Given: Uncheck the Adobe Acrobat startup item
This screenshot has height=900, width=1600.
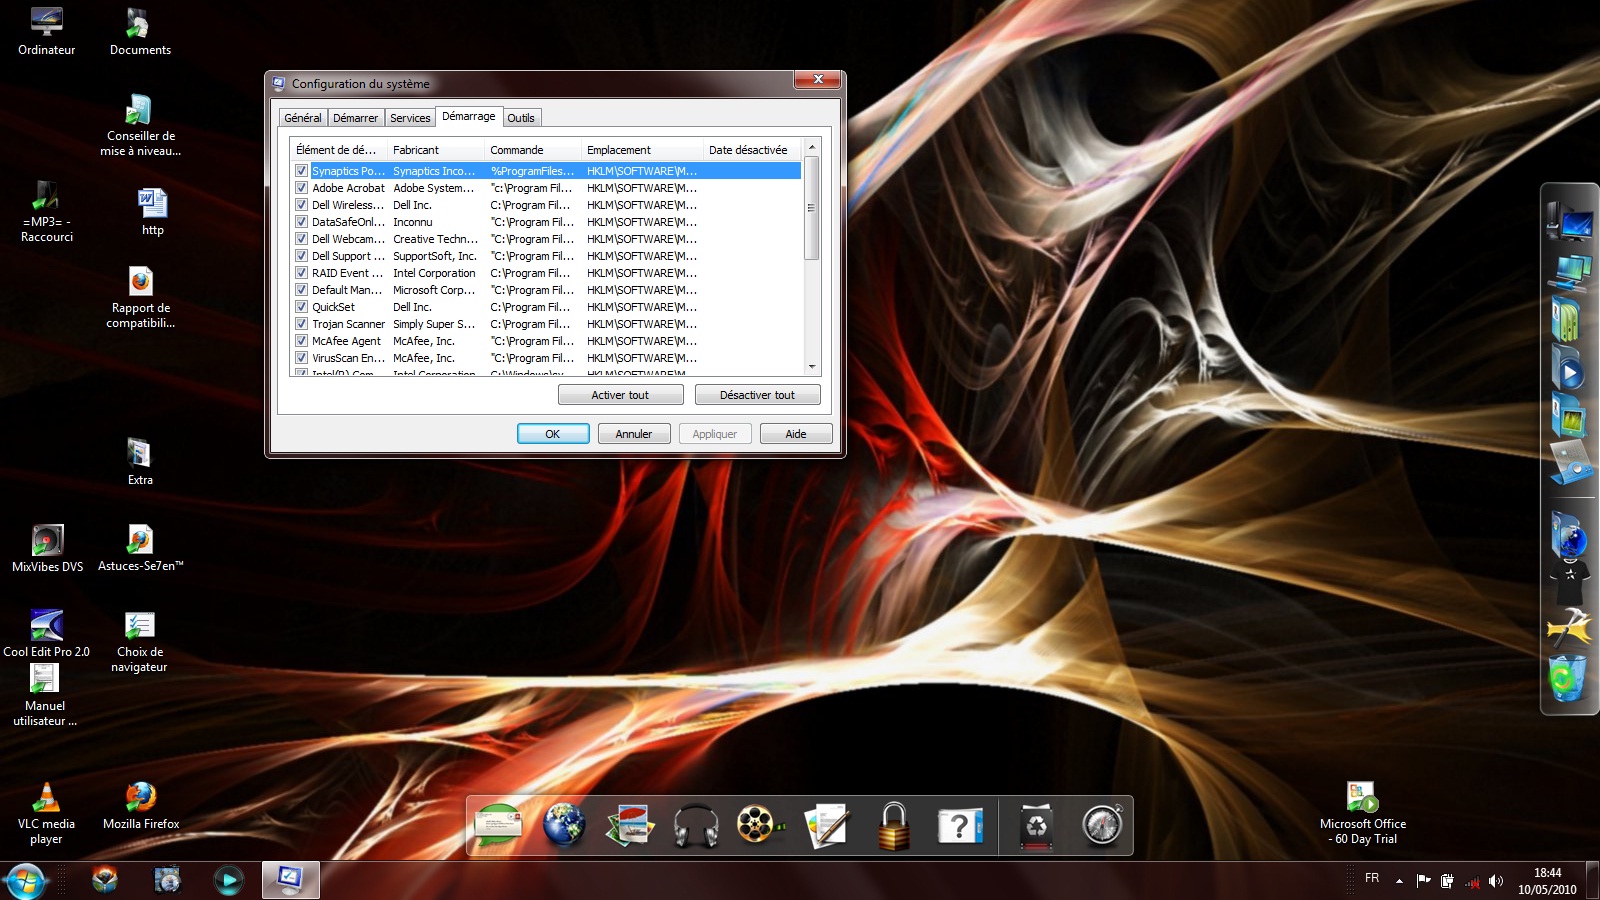Looking at the screenshot, I should coord(301,188).
